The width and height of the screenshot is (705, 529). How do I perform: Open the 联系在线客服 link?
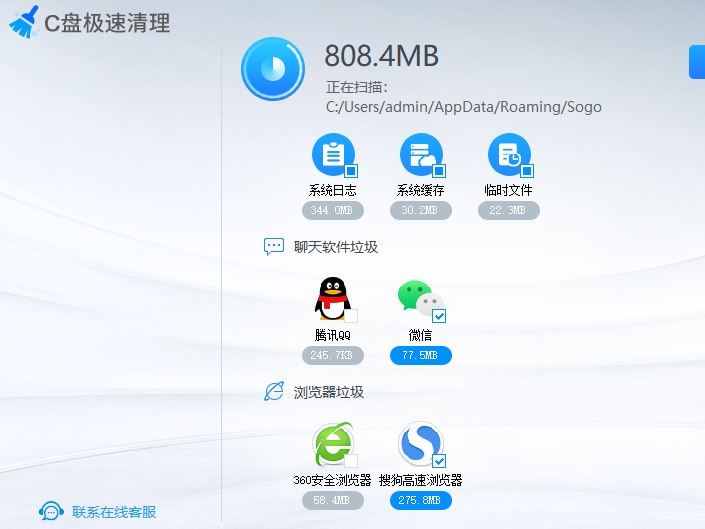click(114, 512)
